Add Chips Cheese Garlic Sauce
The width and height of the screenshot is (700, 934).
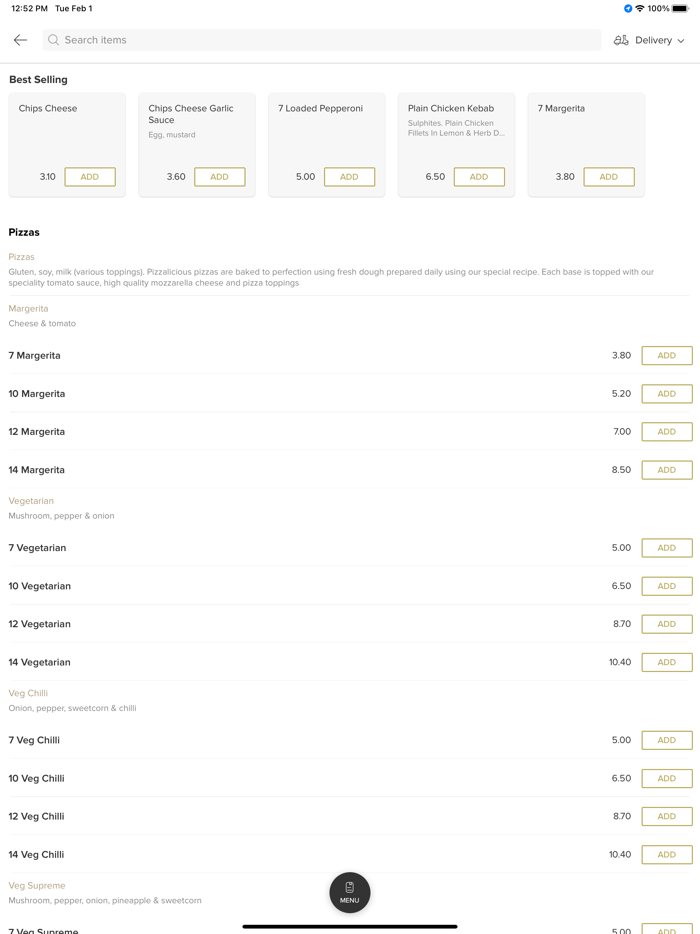tap(220, 177)
